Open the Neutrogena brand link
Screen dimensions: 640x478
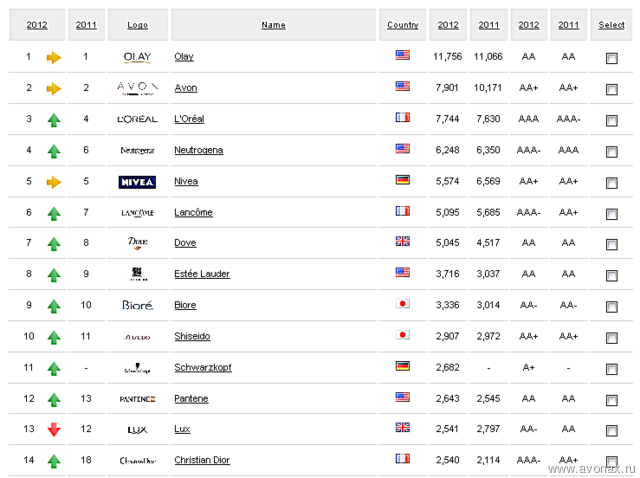click(199, 150)
